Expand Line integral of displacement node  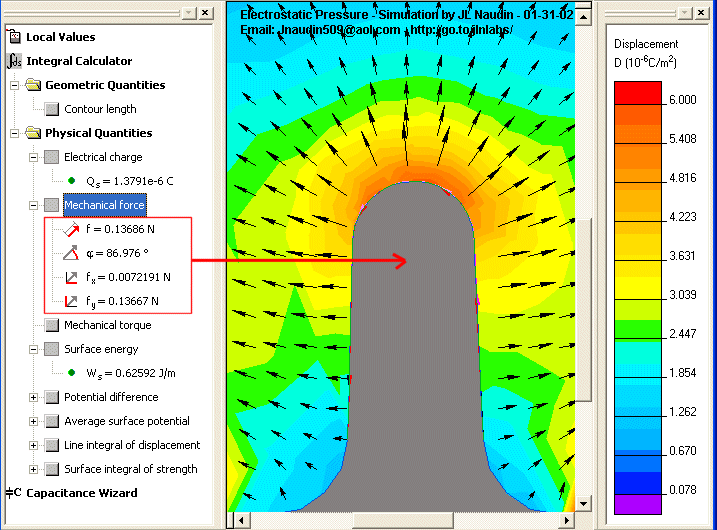point(33,445)
